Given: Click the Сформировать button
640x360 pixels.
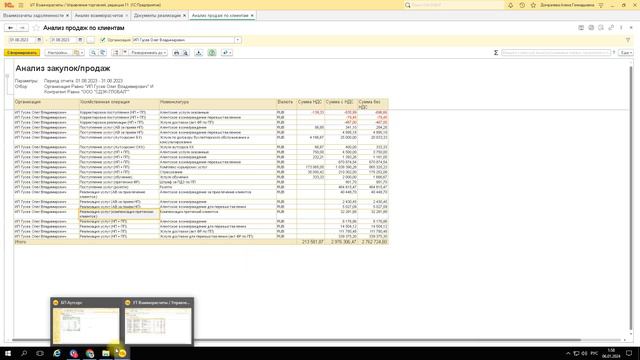Looking at the screenshot, I should click(22, 53).
